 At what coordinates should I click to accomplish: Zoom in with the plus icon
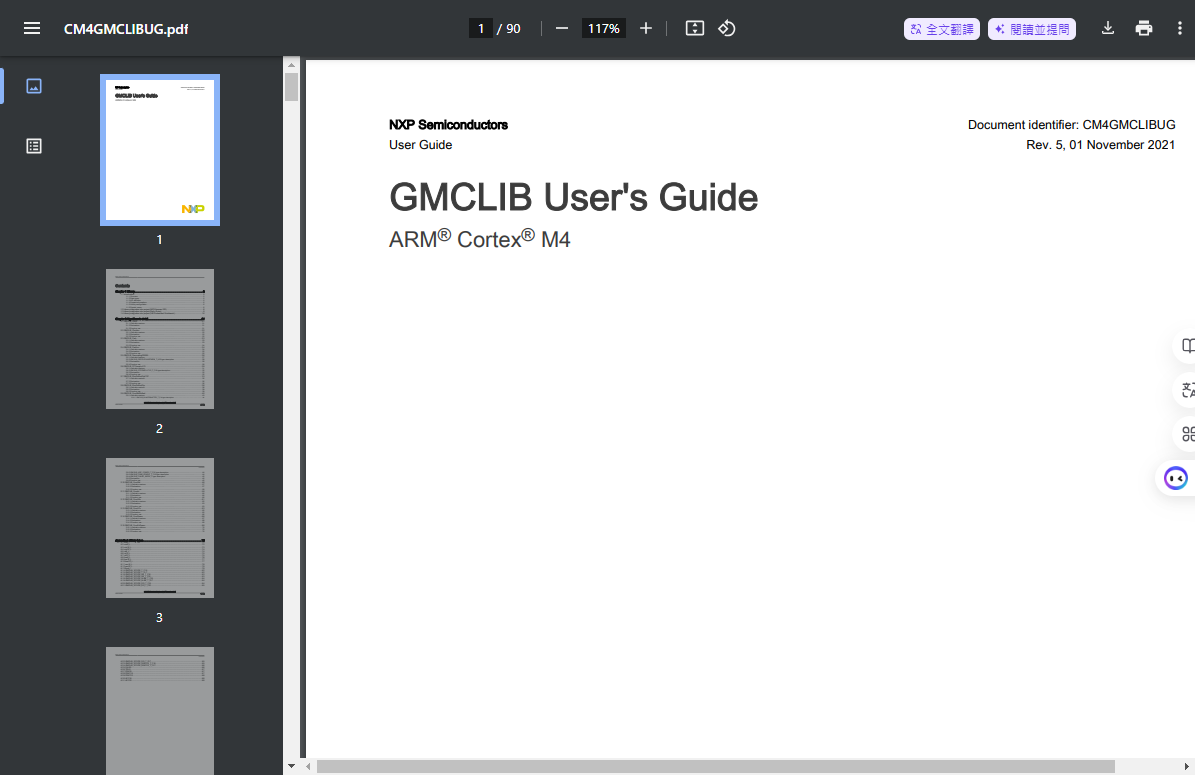click(x=646, y=28)
